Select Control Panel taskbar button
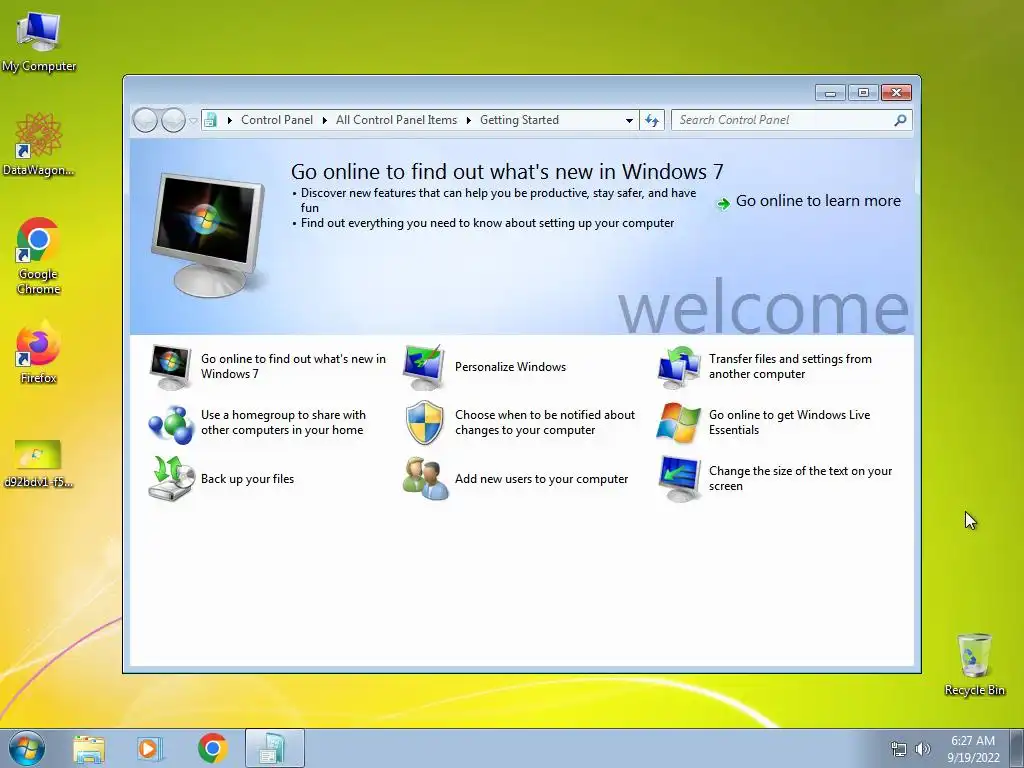The width and height of the screenshot is (1024, 768). point(274,748)
